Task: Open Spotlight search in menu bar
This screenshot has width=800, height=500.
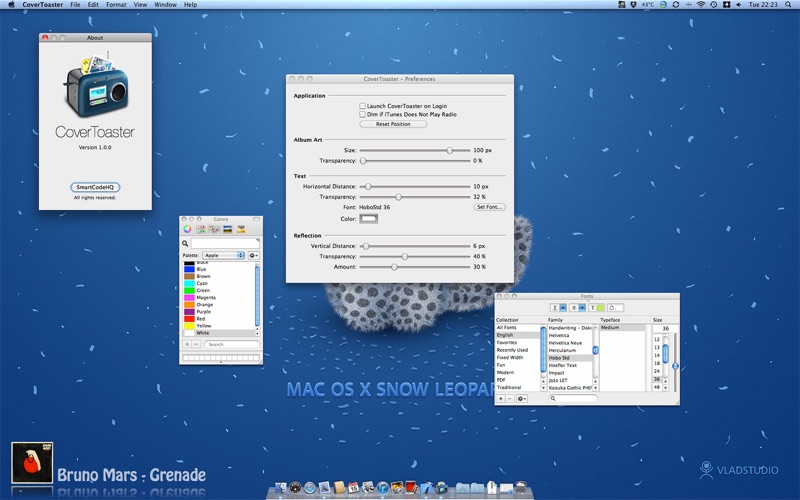Action: tap(788, 5)
